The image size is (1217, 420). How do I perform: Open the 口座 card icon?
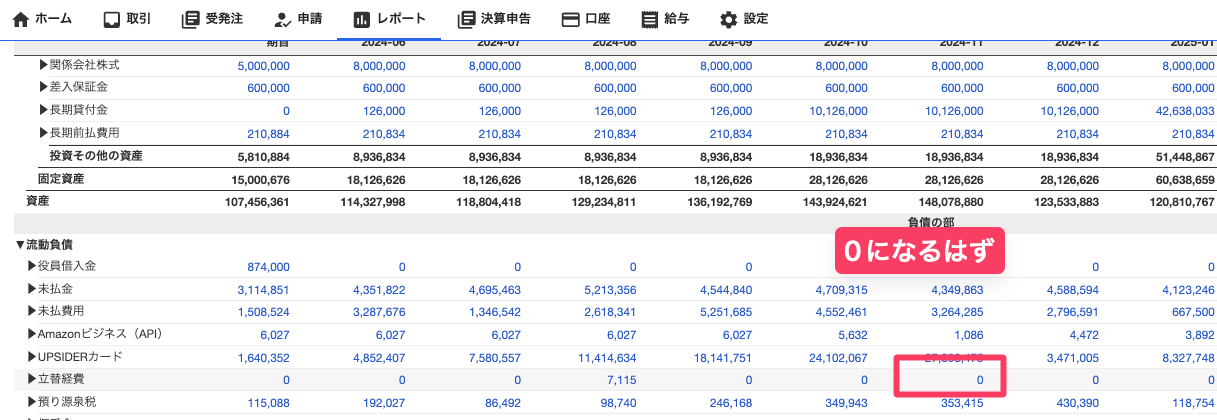tap(571, 19)
